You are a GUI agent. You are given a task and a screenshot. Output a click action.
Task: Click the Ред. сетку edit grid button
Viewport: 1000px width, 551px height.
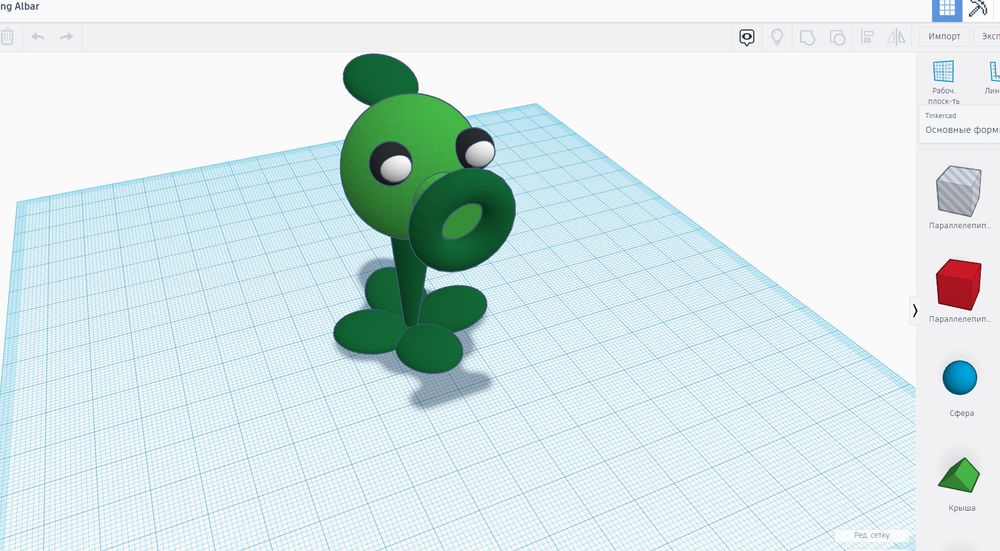click(871, 535)
